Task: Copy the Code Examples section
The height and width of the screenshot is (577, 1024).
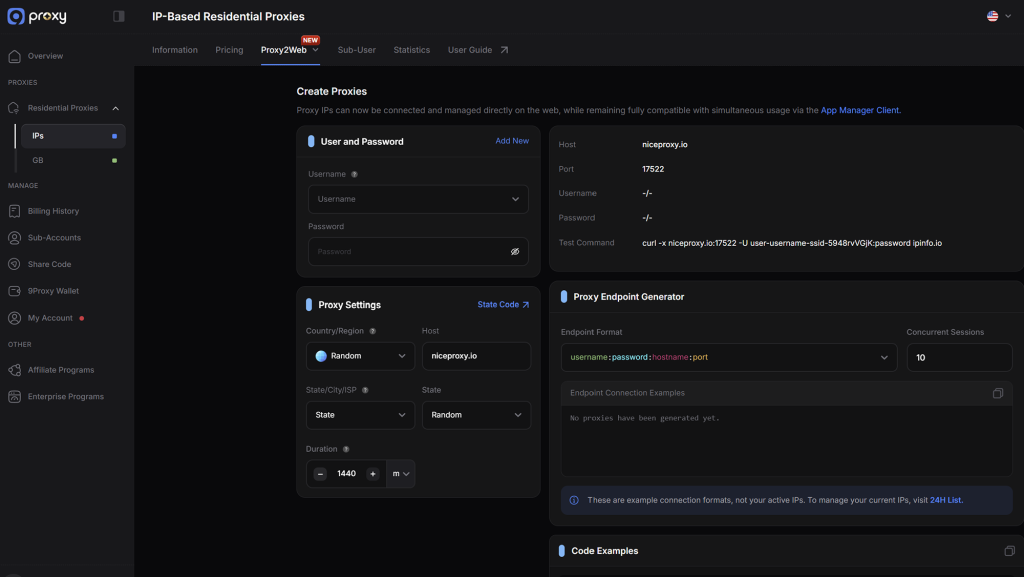Action: click(1009, 551)
